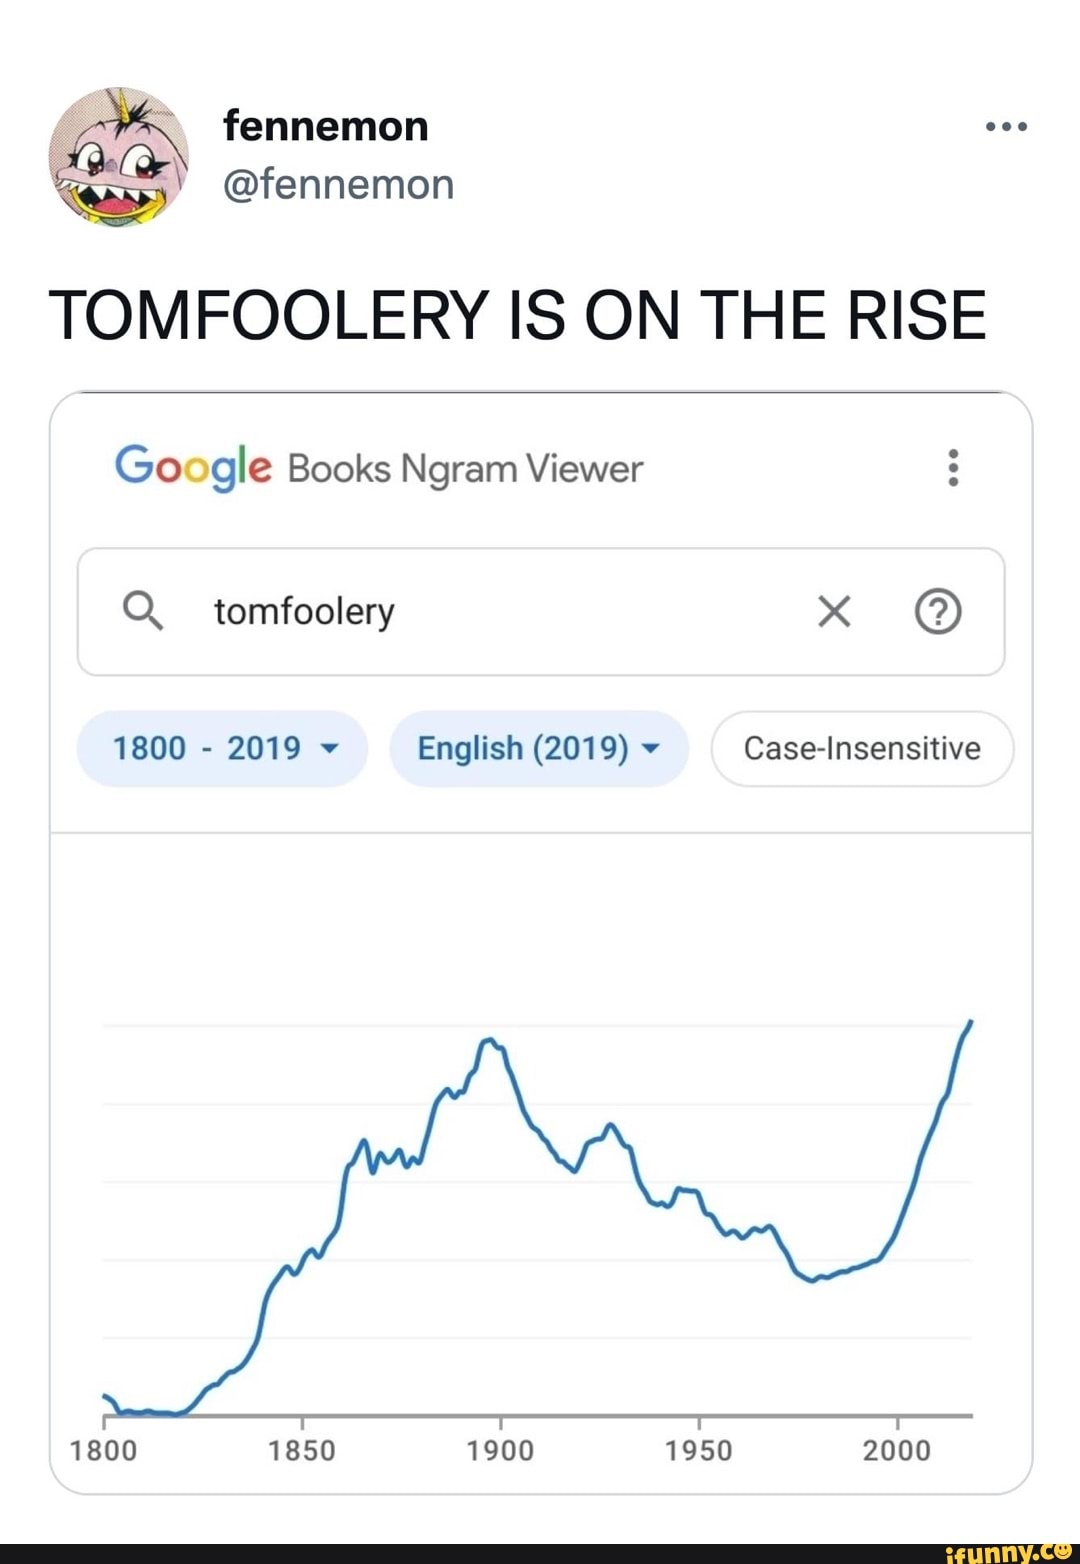Select the graph line peak near 1900
This screenshot has width=1080, height=1564.
489,1042
